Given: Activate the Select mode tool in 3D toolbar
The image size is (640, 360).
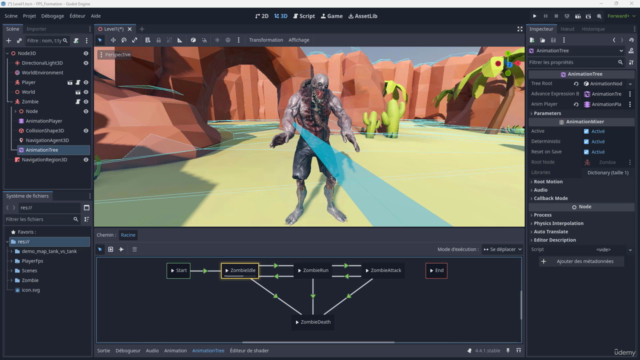Looking at the screenshot, I should (100, 40).
